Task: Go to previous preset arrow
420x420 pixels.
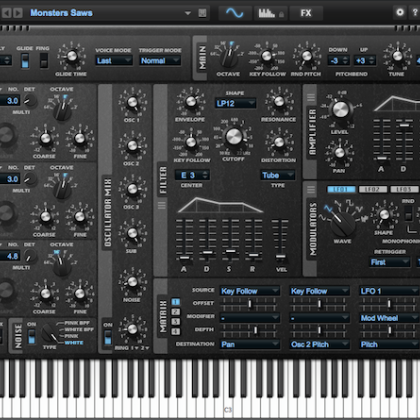Action: point(7,13)
